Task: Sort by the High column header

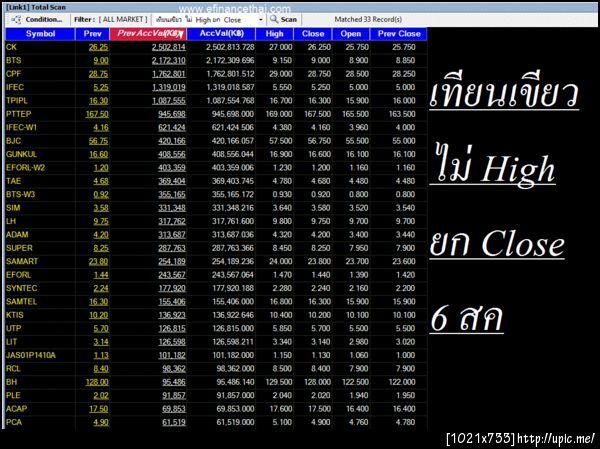Action: pos(274,34)
